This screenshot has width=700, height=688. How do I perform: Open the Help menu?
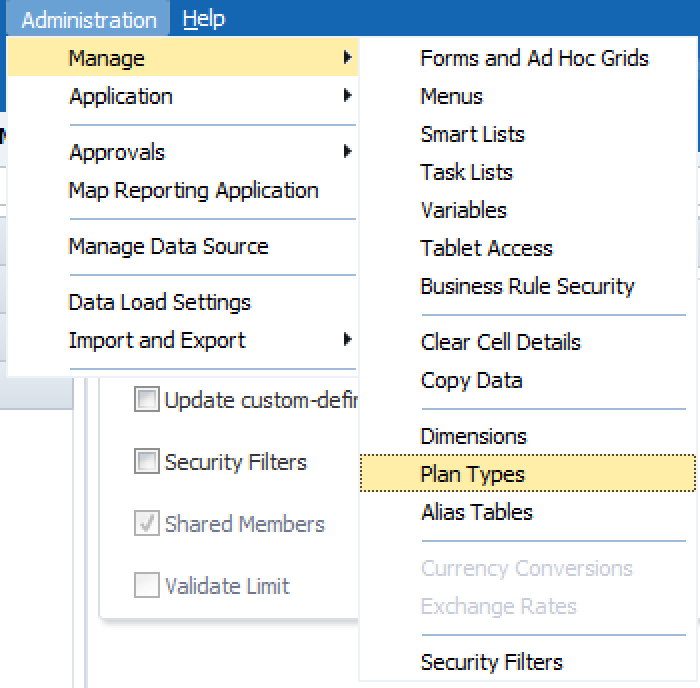[x=204, y=19]
